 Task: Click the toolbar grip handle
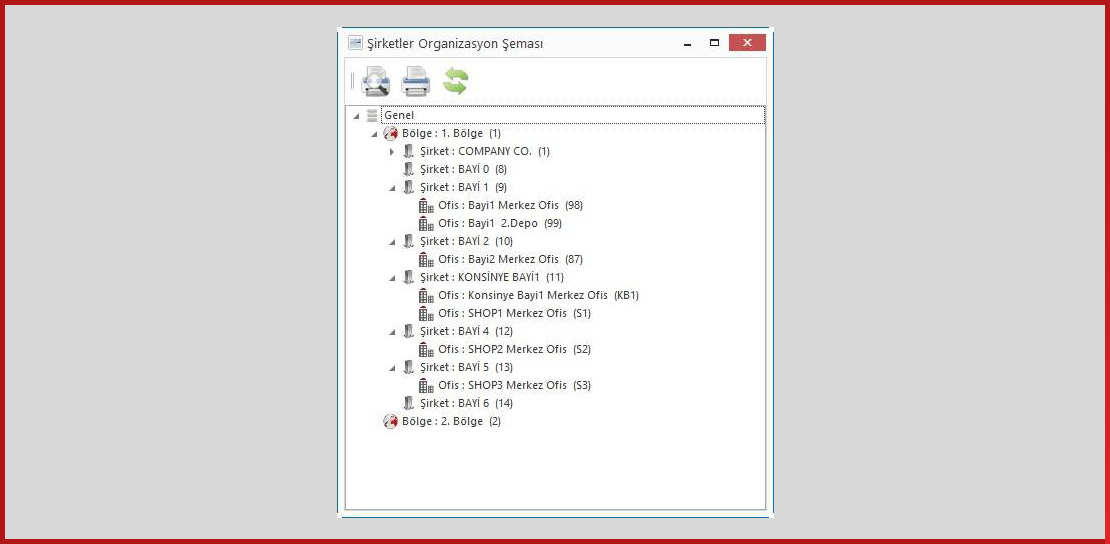pyautogui.click(x=353, y=81)
